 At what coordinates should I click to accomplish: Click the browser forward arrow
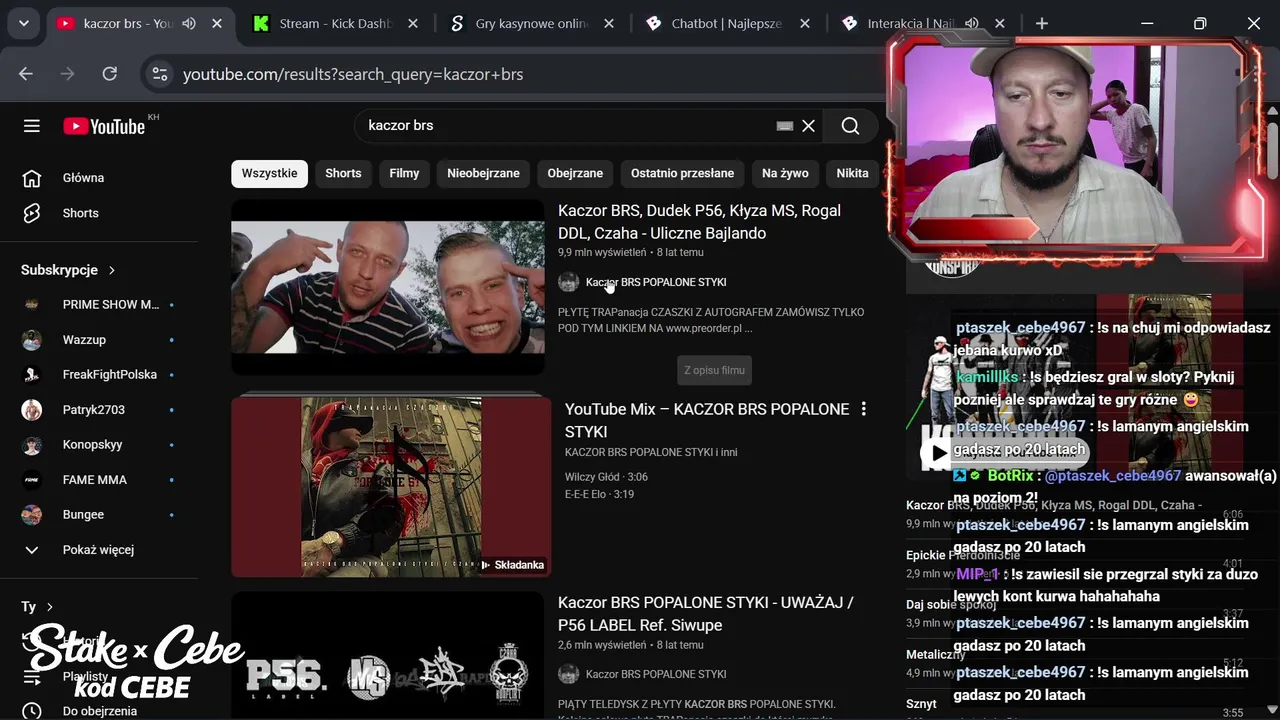68,74
